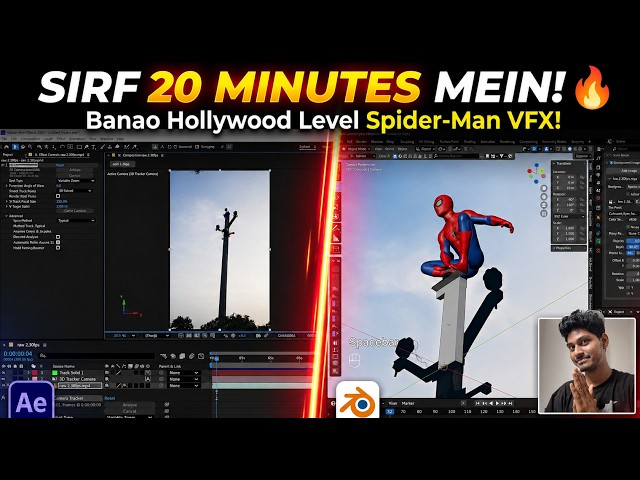Toggle the Shy layers timeline switch
Viewport: 640px width, 480px height.
[173, 356]
